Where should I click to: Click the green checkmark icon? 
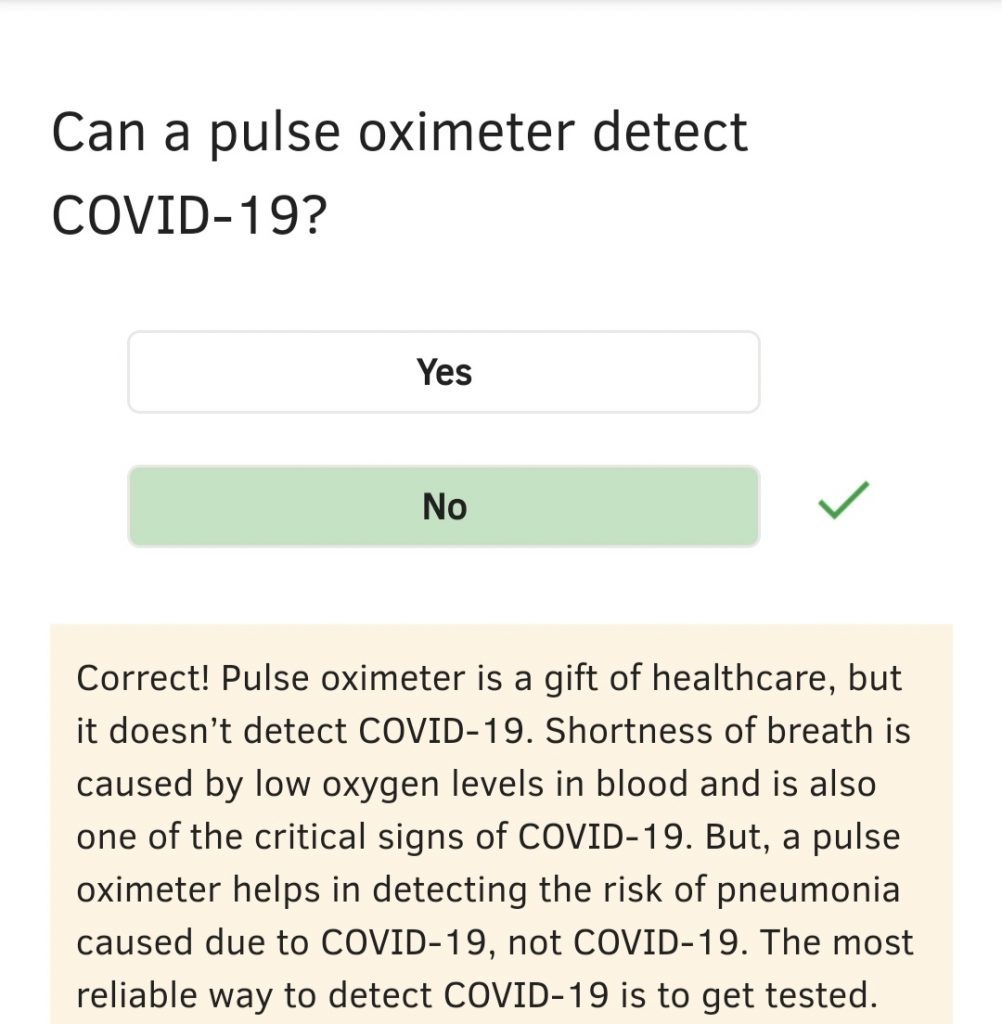[x=843, y=500]
